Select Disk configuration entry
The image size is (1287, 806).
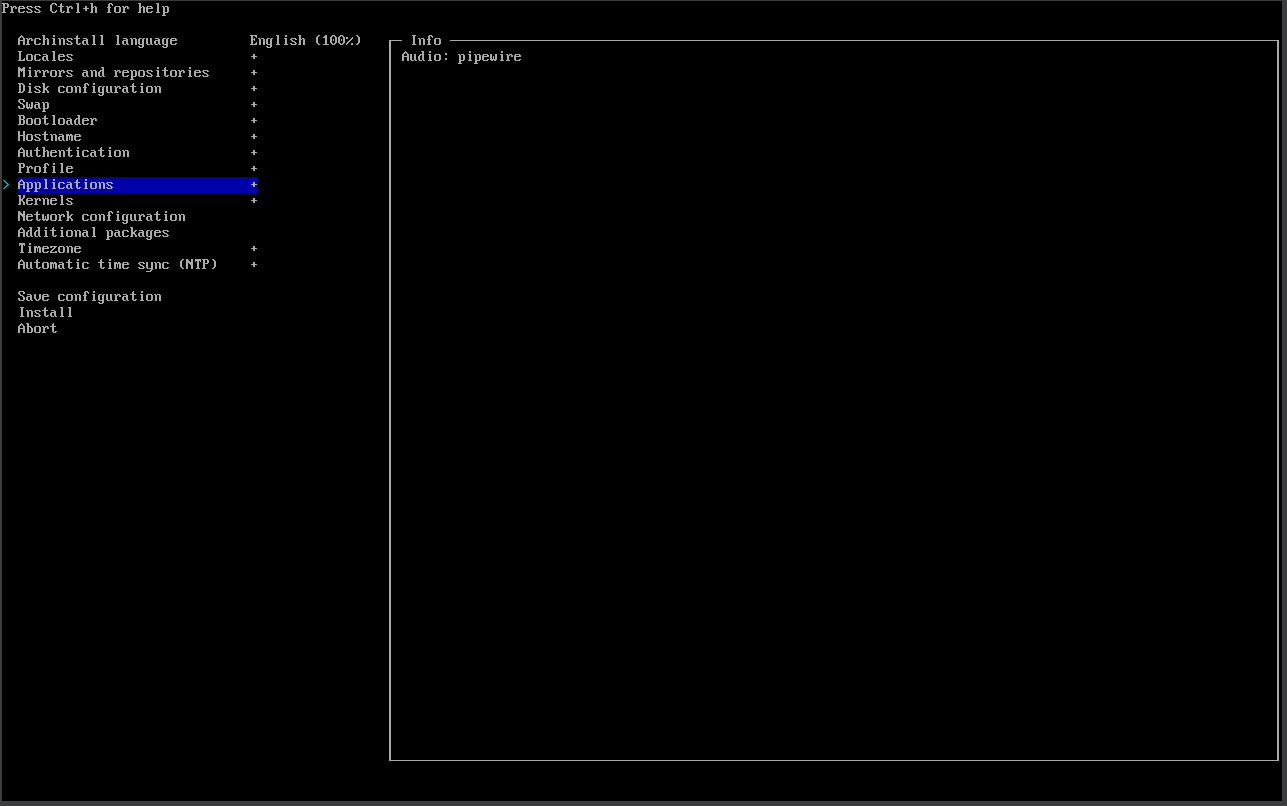click(89, 89)
